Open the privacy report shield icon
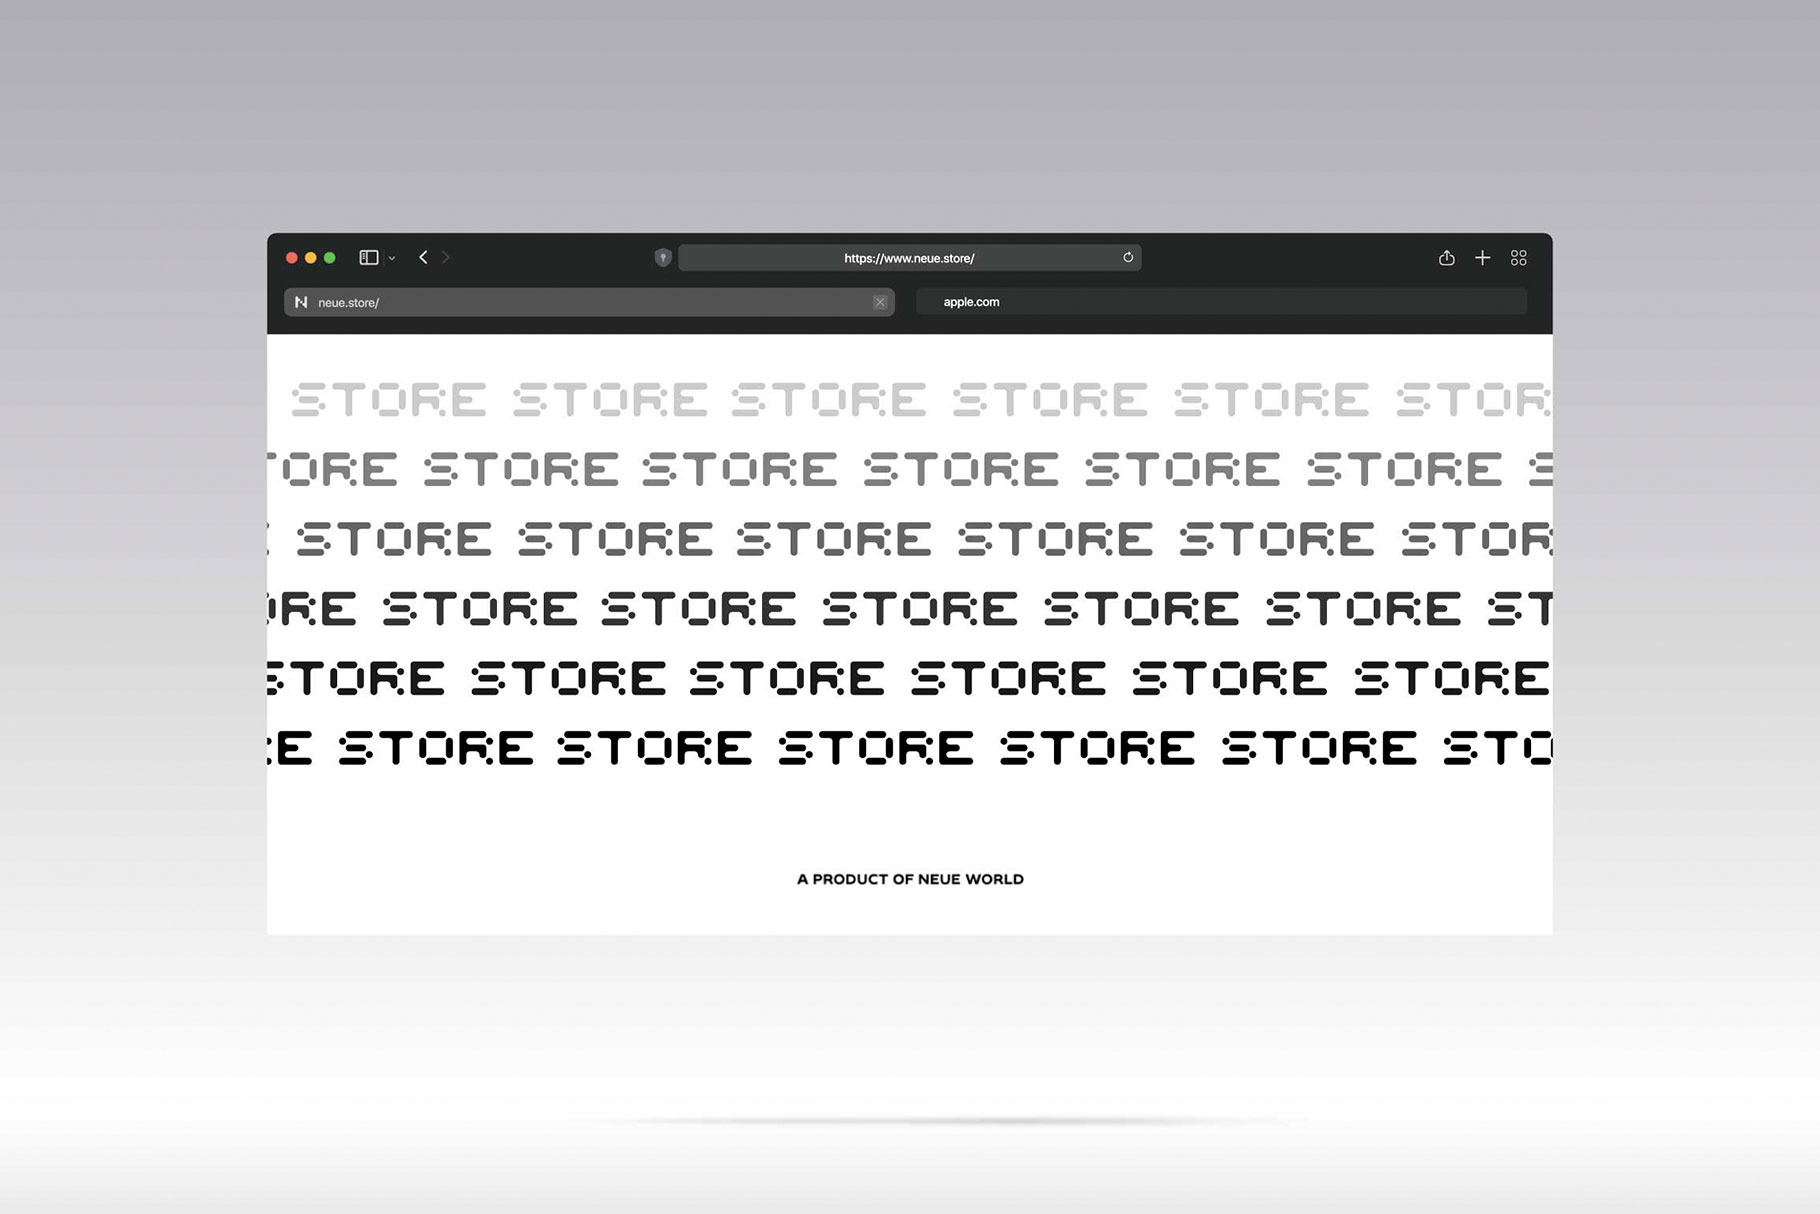Viewport: 1820px width, 1214px height. coord(662,258)
